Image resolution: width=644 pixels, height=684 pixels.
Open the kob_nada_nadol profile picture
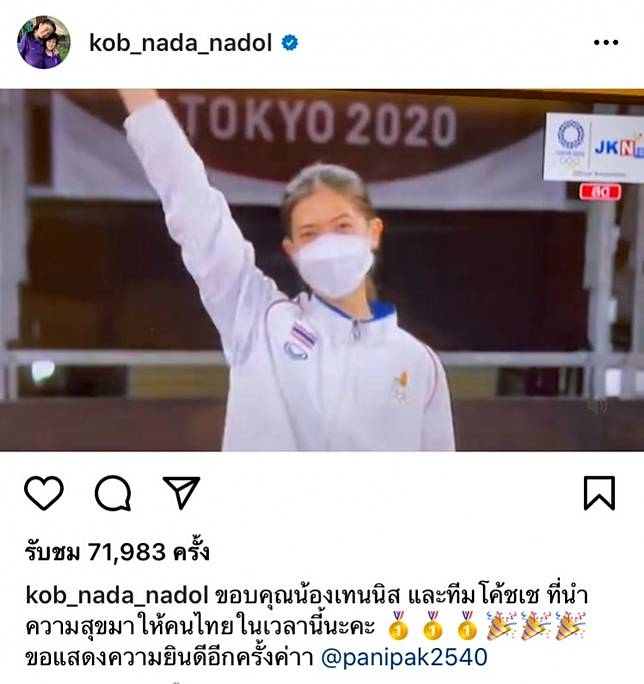point(44,42)
